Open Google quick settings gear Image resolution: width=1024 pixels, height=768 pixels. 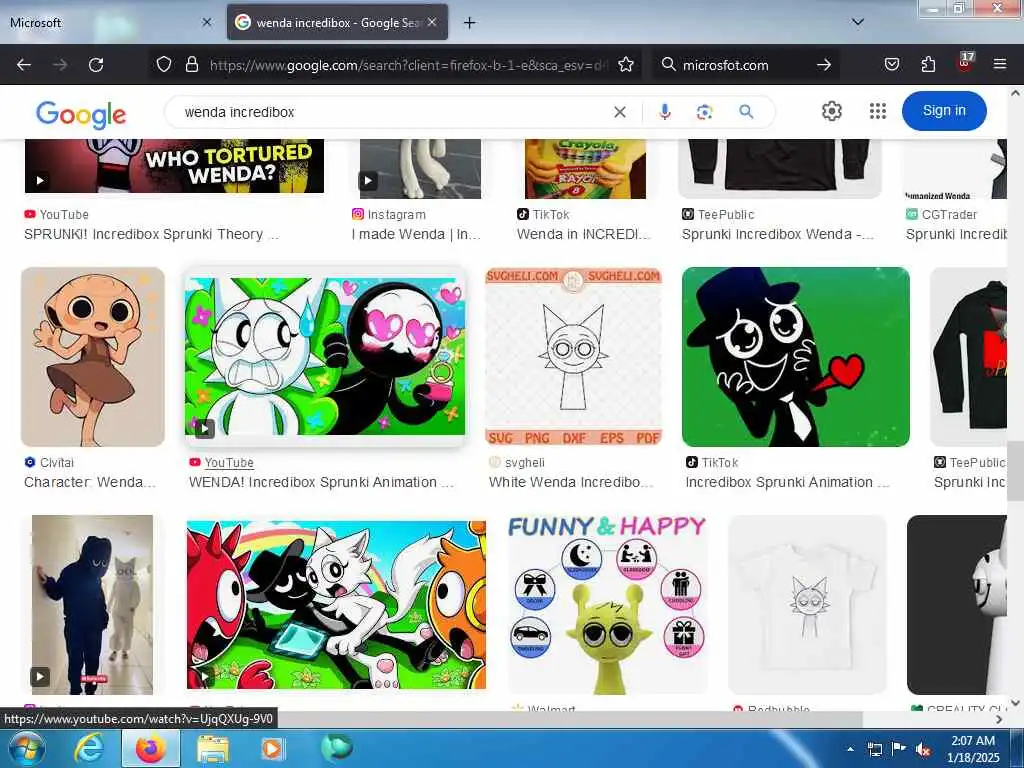click(831, 111)
